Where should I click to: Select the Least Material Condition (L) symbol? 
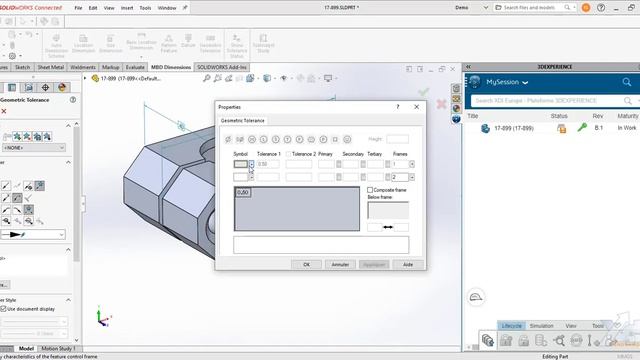(264, 139)
